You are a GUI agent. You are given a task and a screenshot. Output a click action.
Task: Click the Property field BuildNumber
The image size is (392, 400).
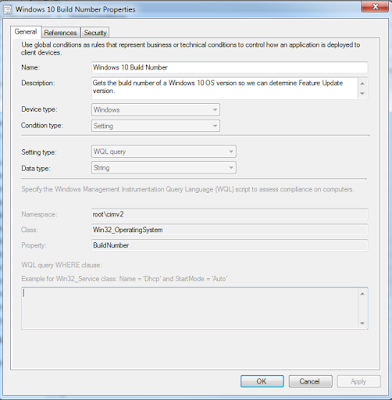point(230,245)
